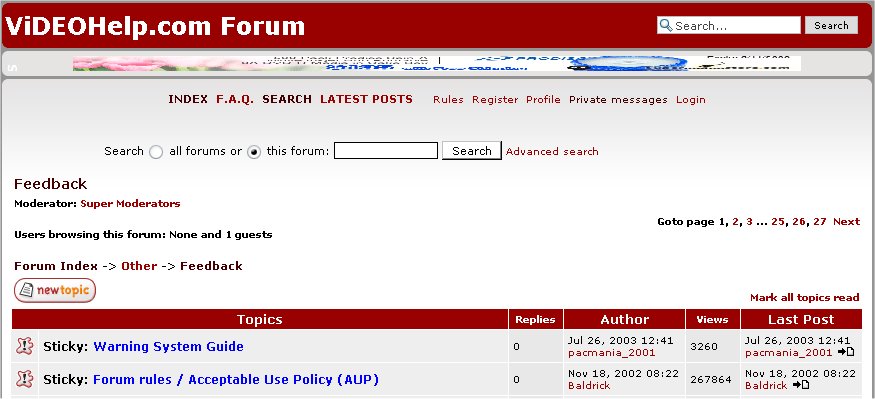Click the sticky icon beside Warning System Guide
The image size is (875, 399).
tap(25, 347)
